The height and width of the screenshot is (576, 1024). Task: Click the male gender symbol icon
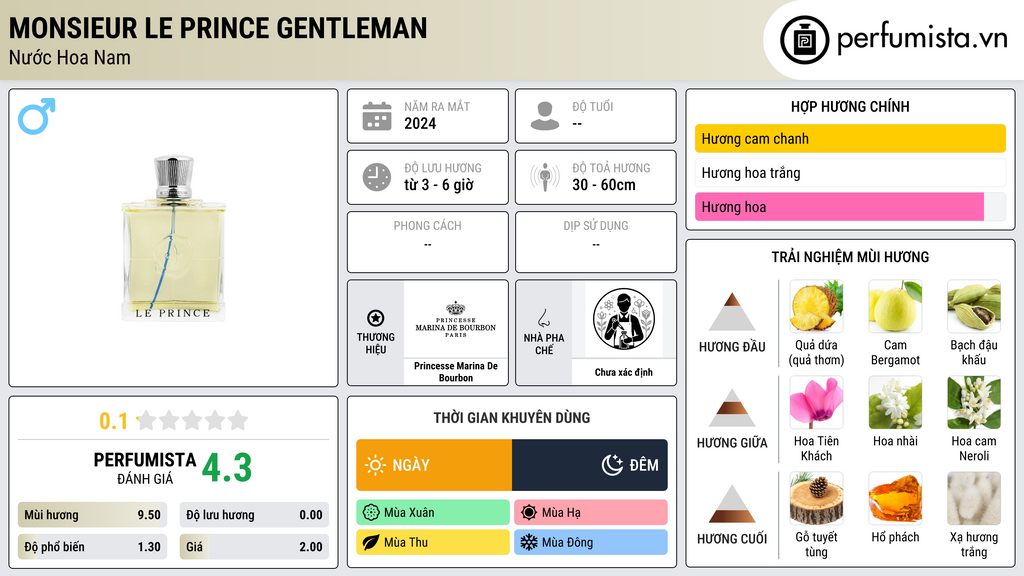pyautogui.click(x=37, y=116)
